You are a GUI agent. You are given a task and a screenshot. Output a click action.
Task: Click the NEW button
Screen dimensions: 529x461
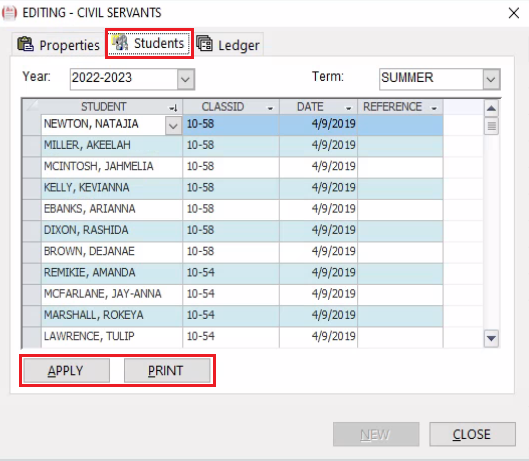376,434
